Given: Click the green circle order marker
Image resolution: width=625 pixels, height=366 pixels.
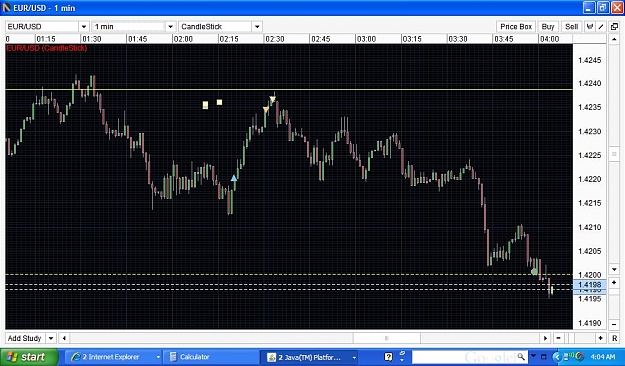Looking at the screenshot, I should (535, 272).
